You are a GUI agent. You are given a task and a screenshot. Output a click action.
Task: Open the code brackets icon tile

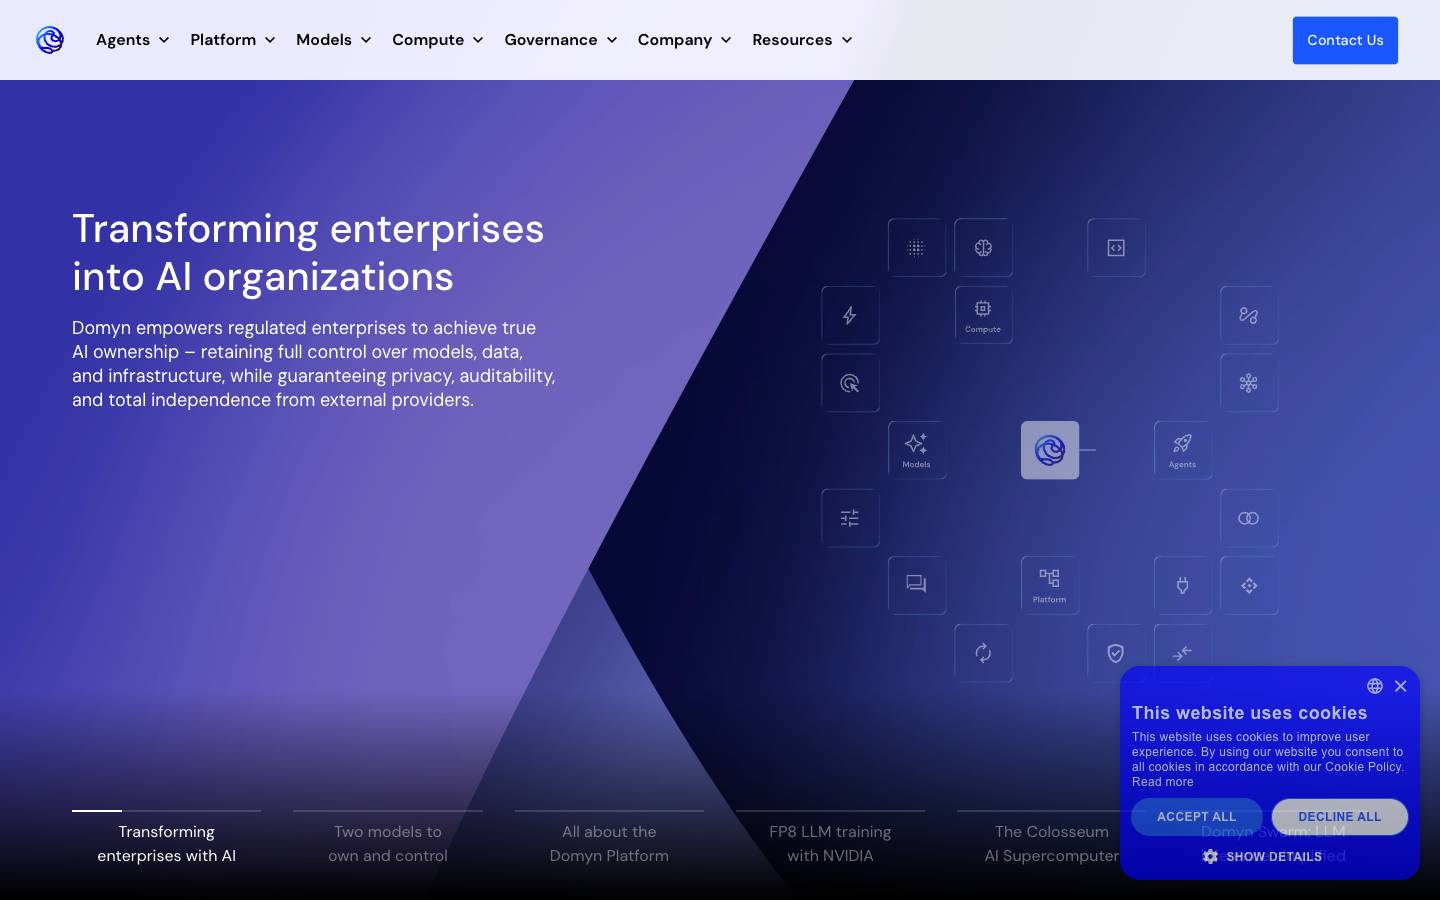[x=1116, y=248]
